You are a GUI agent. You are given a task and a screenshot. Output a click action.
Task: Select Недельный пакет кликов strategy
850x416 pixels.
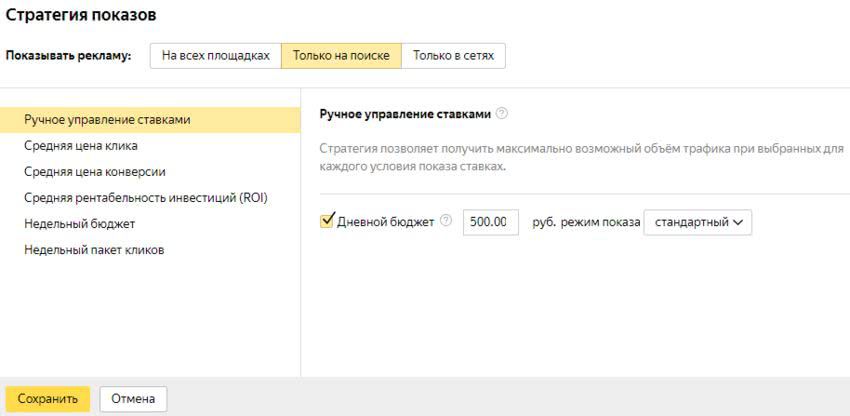tap(94, 250)
